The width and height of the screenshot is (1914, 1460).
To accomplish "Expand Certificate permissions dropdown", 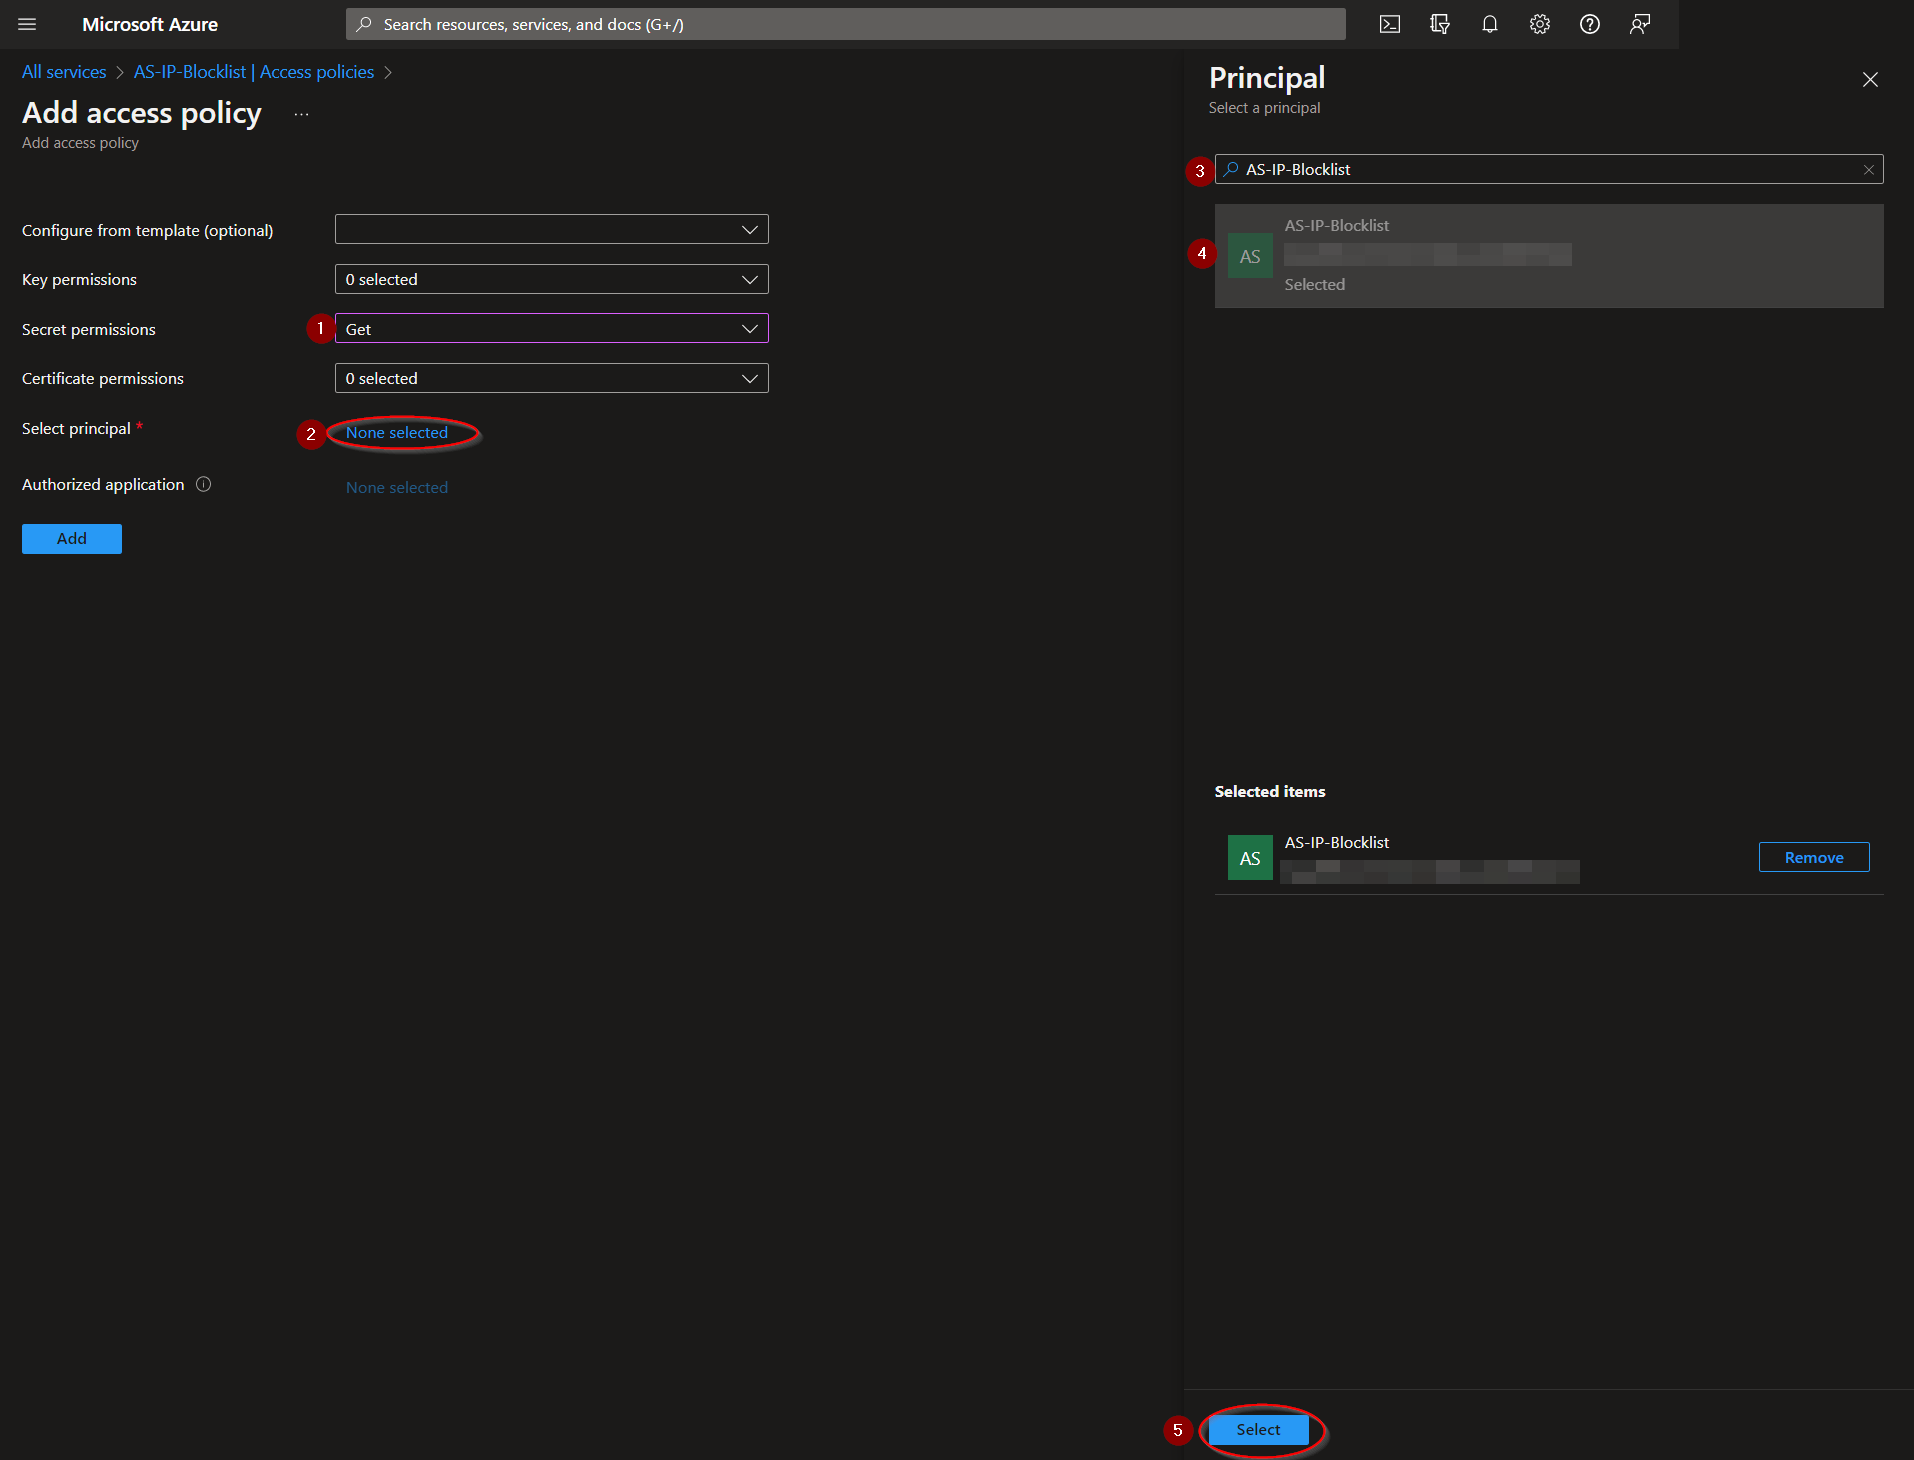I will click(x=552, y=378).
